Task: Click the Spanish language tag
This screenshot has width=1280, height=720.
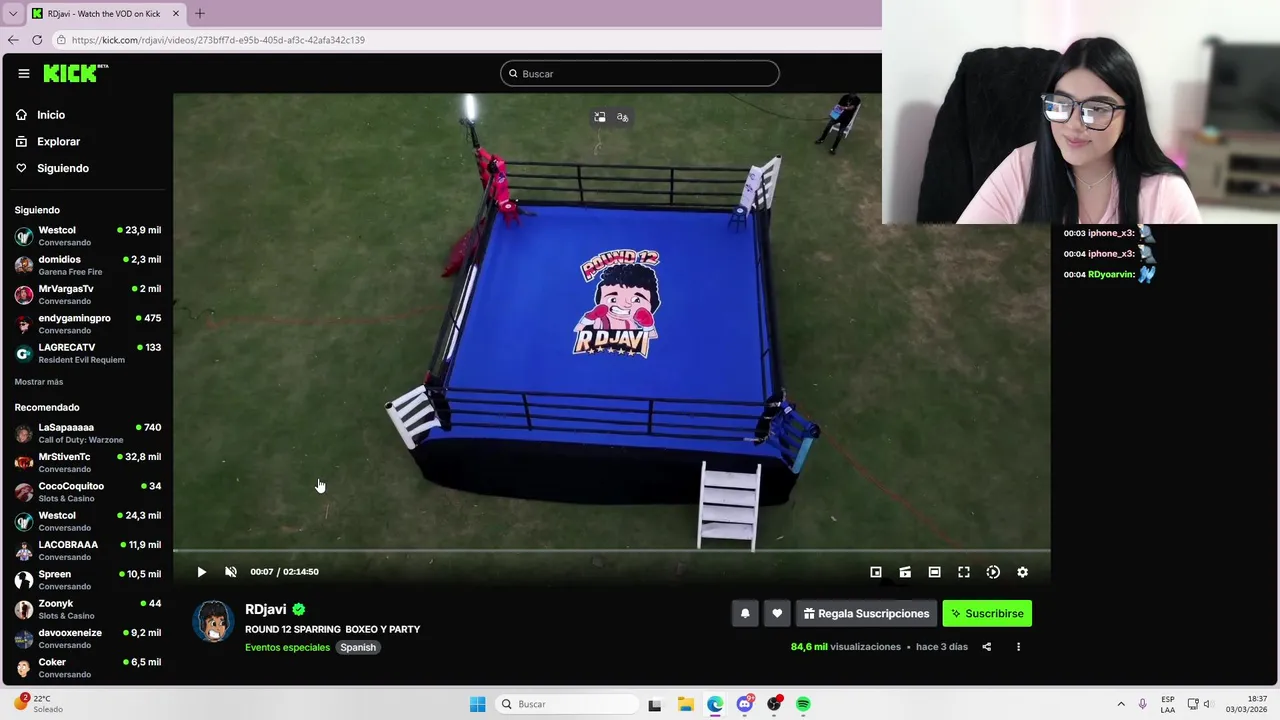Action: 358,647
